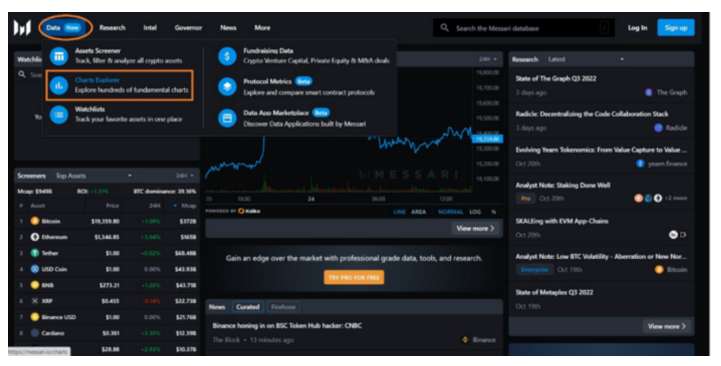Set chart scale to LOG
Viewport: 721px width, 366px height.
point(475,212)
